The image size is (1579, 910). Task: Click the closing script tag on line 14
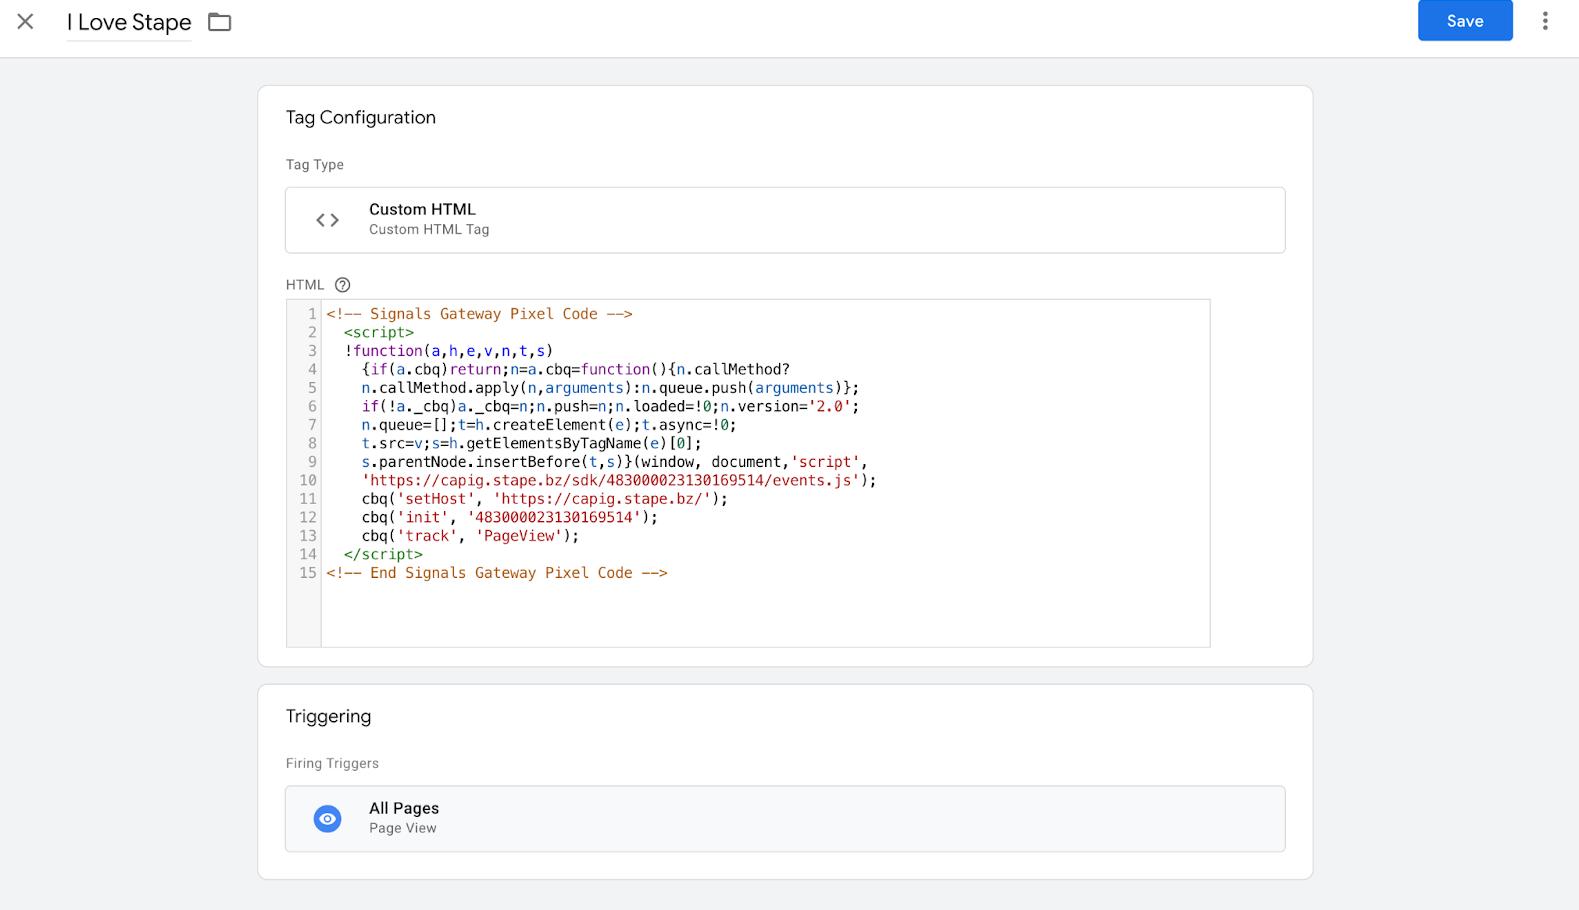pyautogui.click(x=383, y=555)
